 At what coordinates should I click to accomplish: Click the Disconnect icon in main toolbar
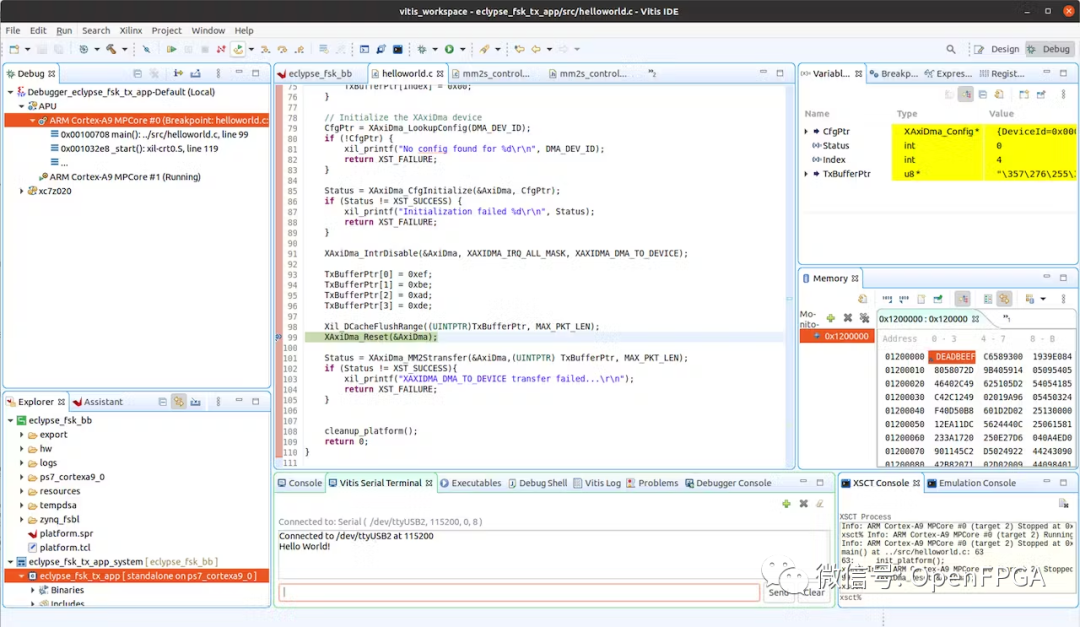[x=221, y=49]
